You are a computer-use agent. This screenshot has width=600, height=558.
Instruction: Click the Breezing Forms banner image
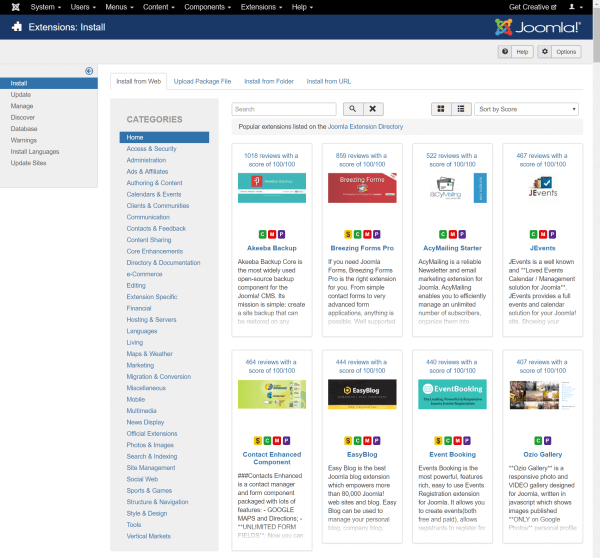click(362, 188)
